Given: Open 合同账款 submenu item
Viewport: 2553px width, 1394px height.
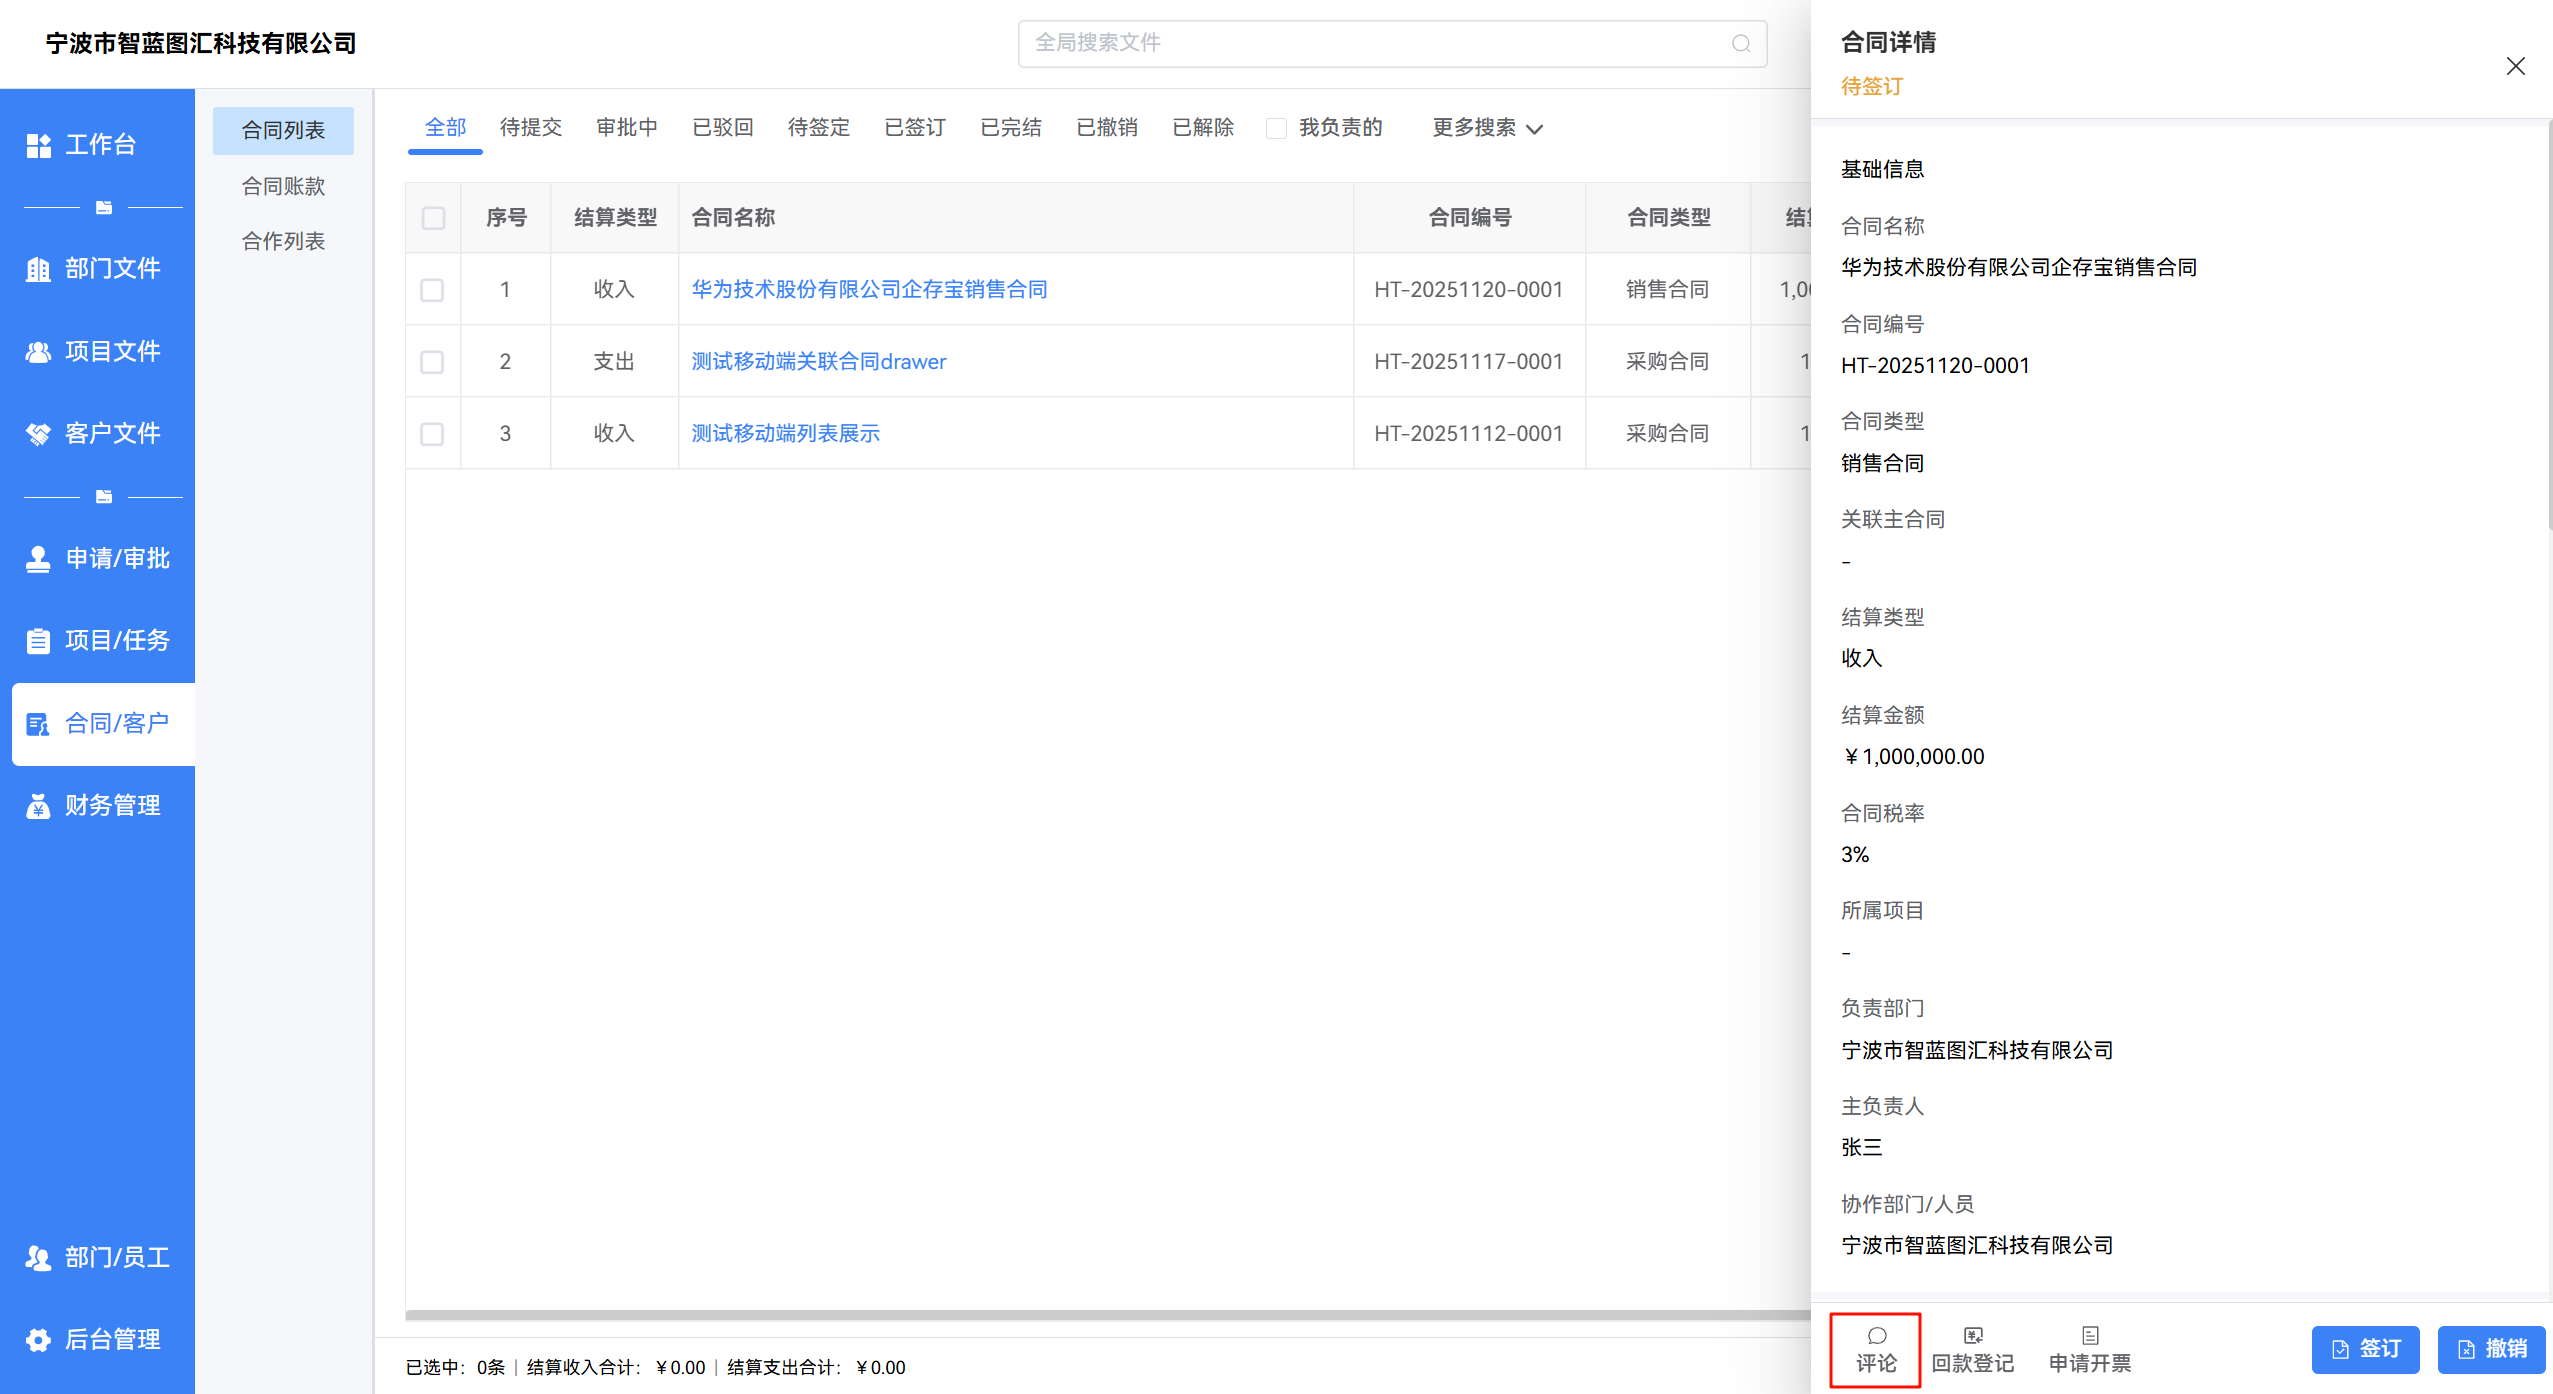Looking at the screenshot, I should tap(283, 186).
